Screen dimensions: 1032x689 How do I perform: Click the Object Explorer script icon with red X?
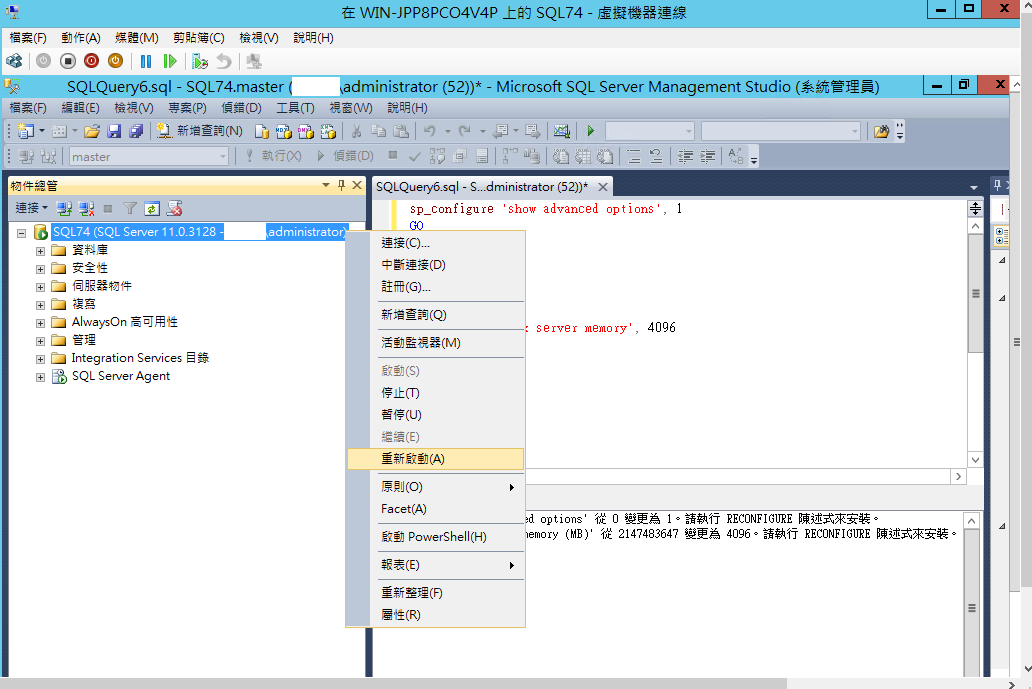coord(174,209)
